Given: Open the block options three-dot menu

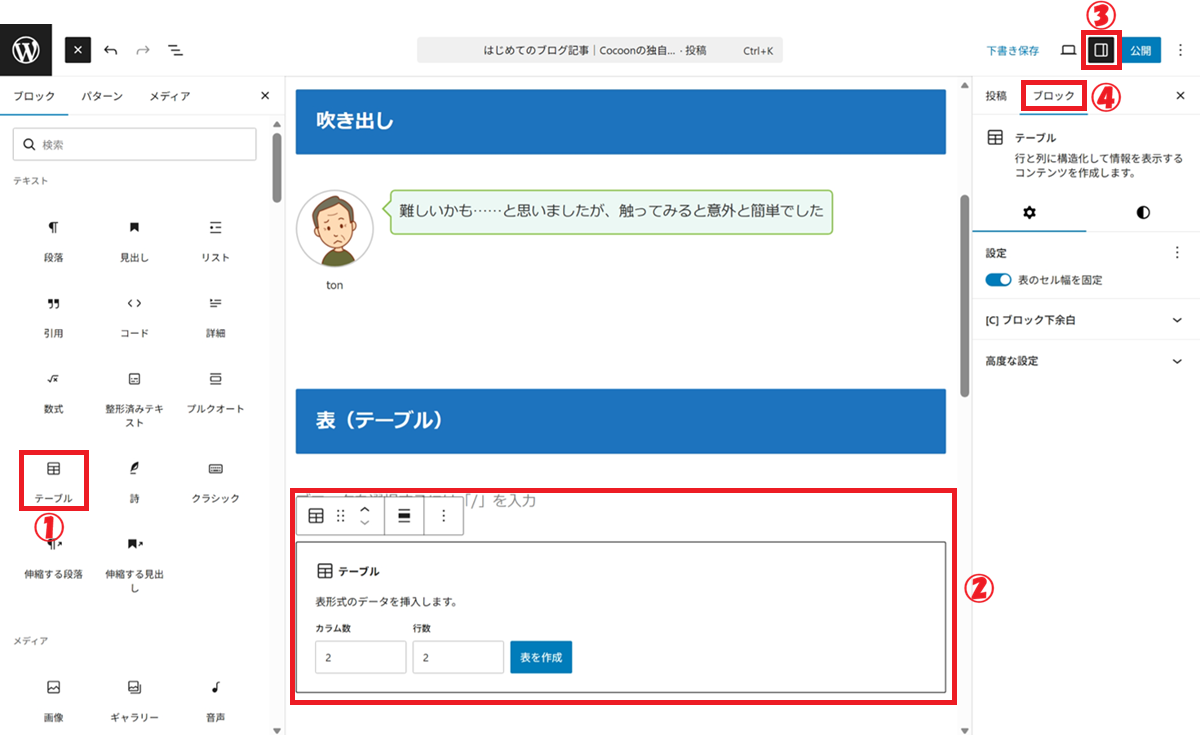Looking at the screenshot, I should (x=443, y=516).
